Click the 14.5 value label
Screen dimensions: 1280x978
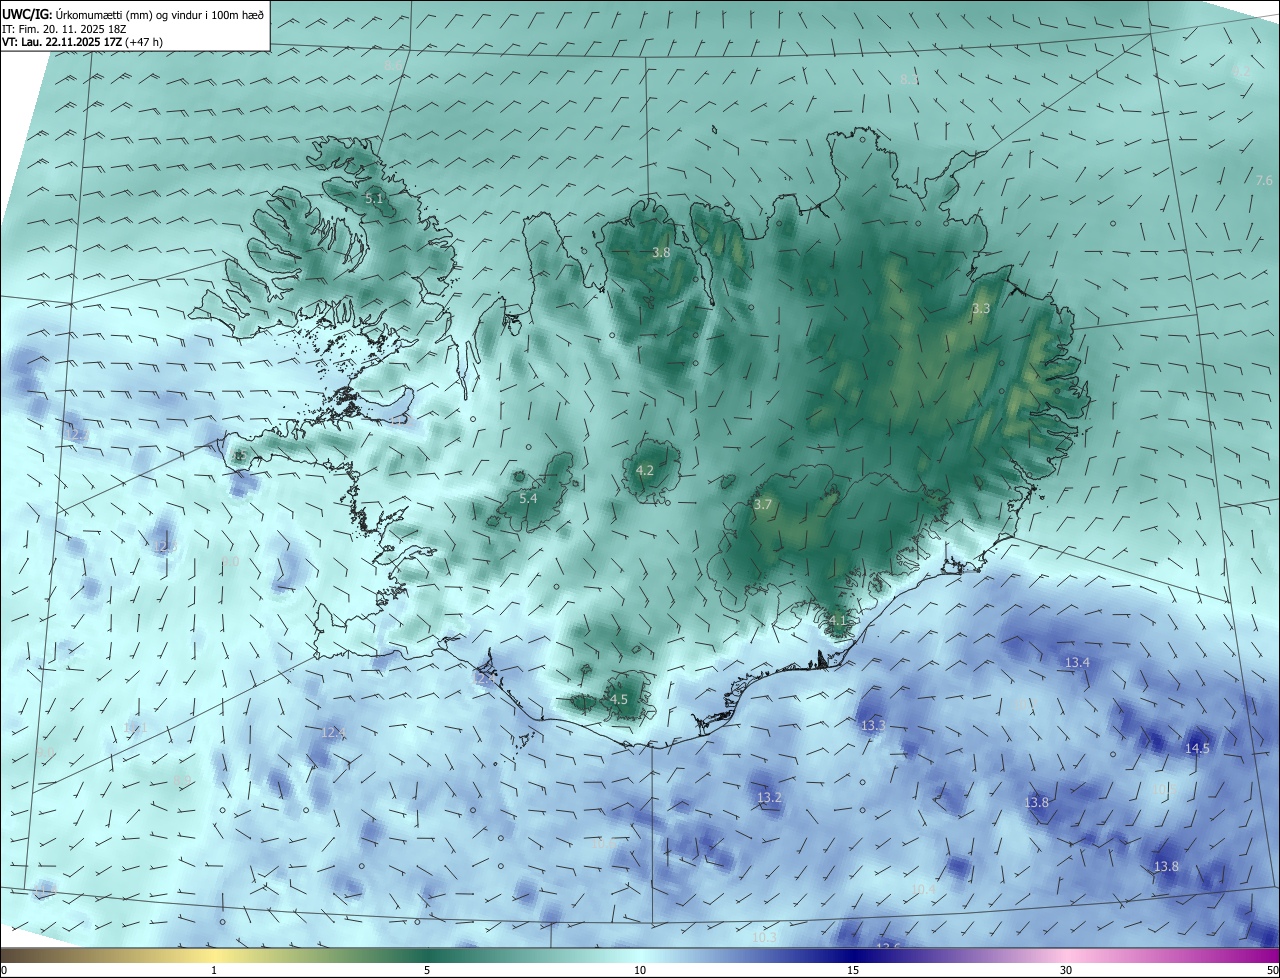click(x=1197, y=748)
